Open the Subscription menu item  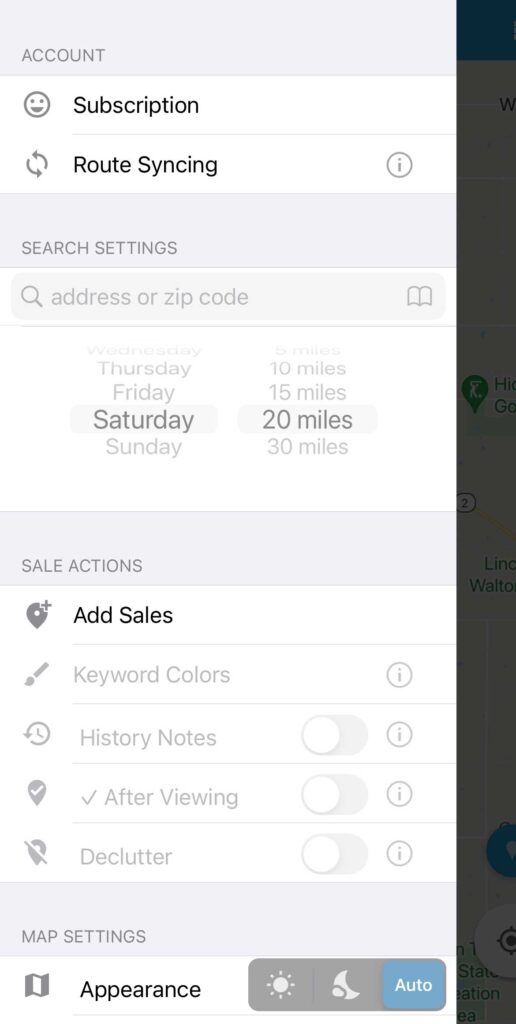pos(228,105)
